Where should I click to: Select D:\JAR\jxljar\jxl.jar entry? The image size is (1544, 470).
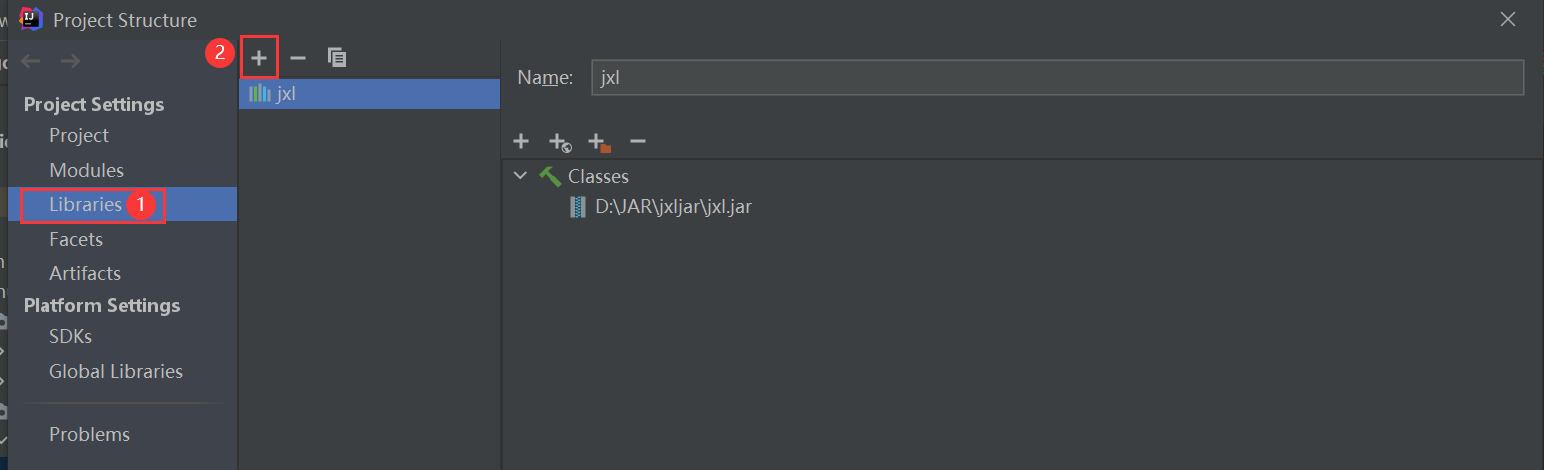pos(672,208)
